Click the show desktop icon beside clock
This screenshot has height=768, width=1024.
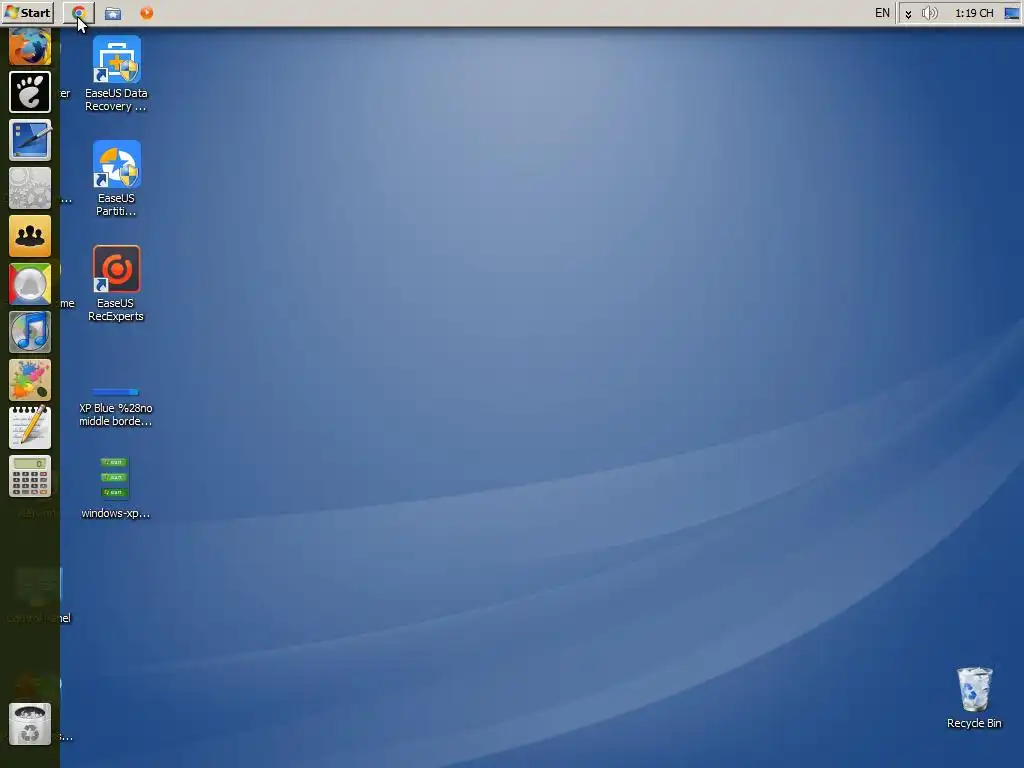tap(1012, 13)
